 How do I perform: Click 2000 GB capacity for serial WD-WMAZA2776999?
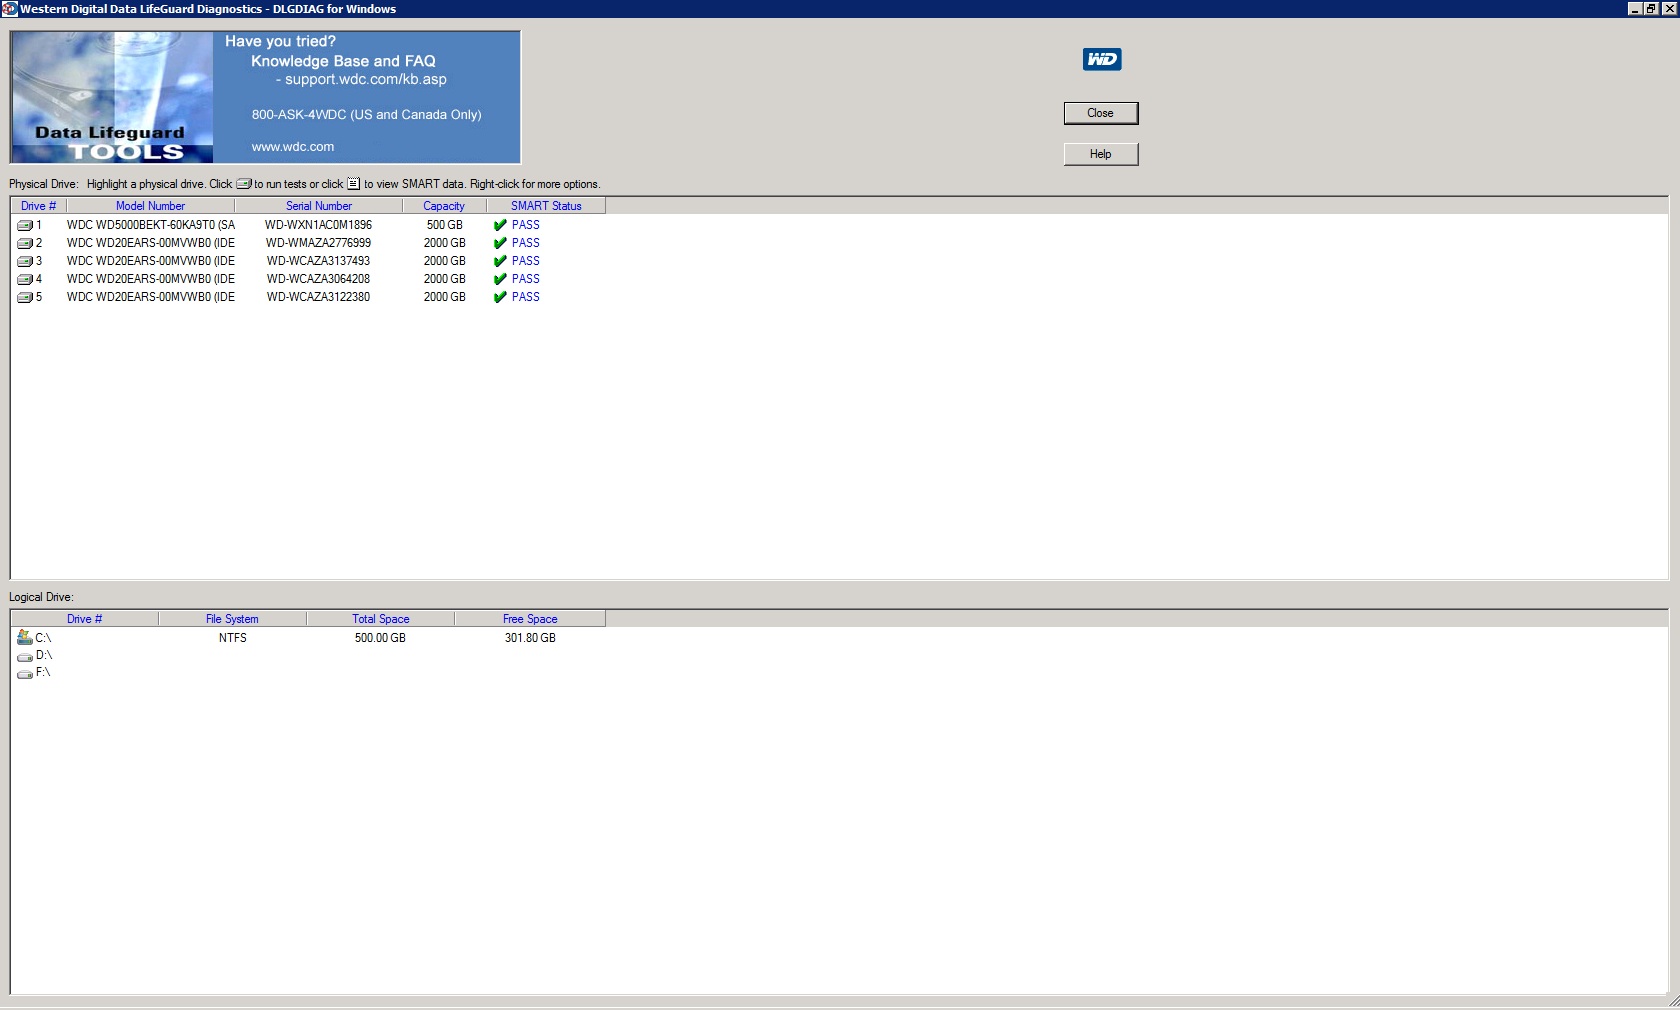point(445,243)
